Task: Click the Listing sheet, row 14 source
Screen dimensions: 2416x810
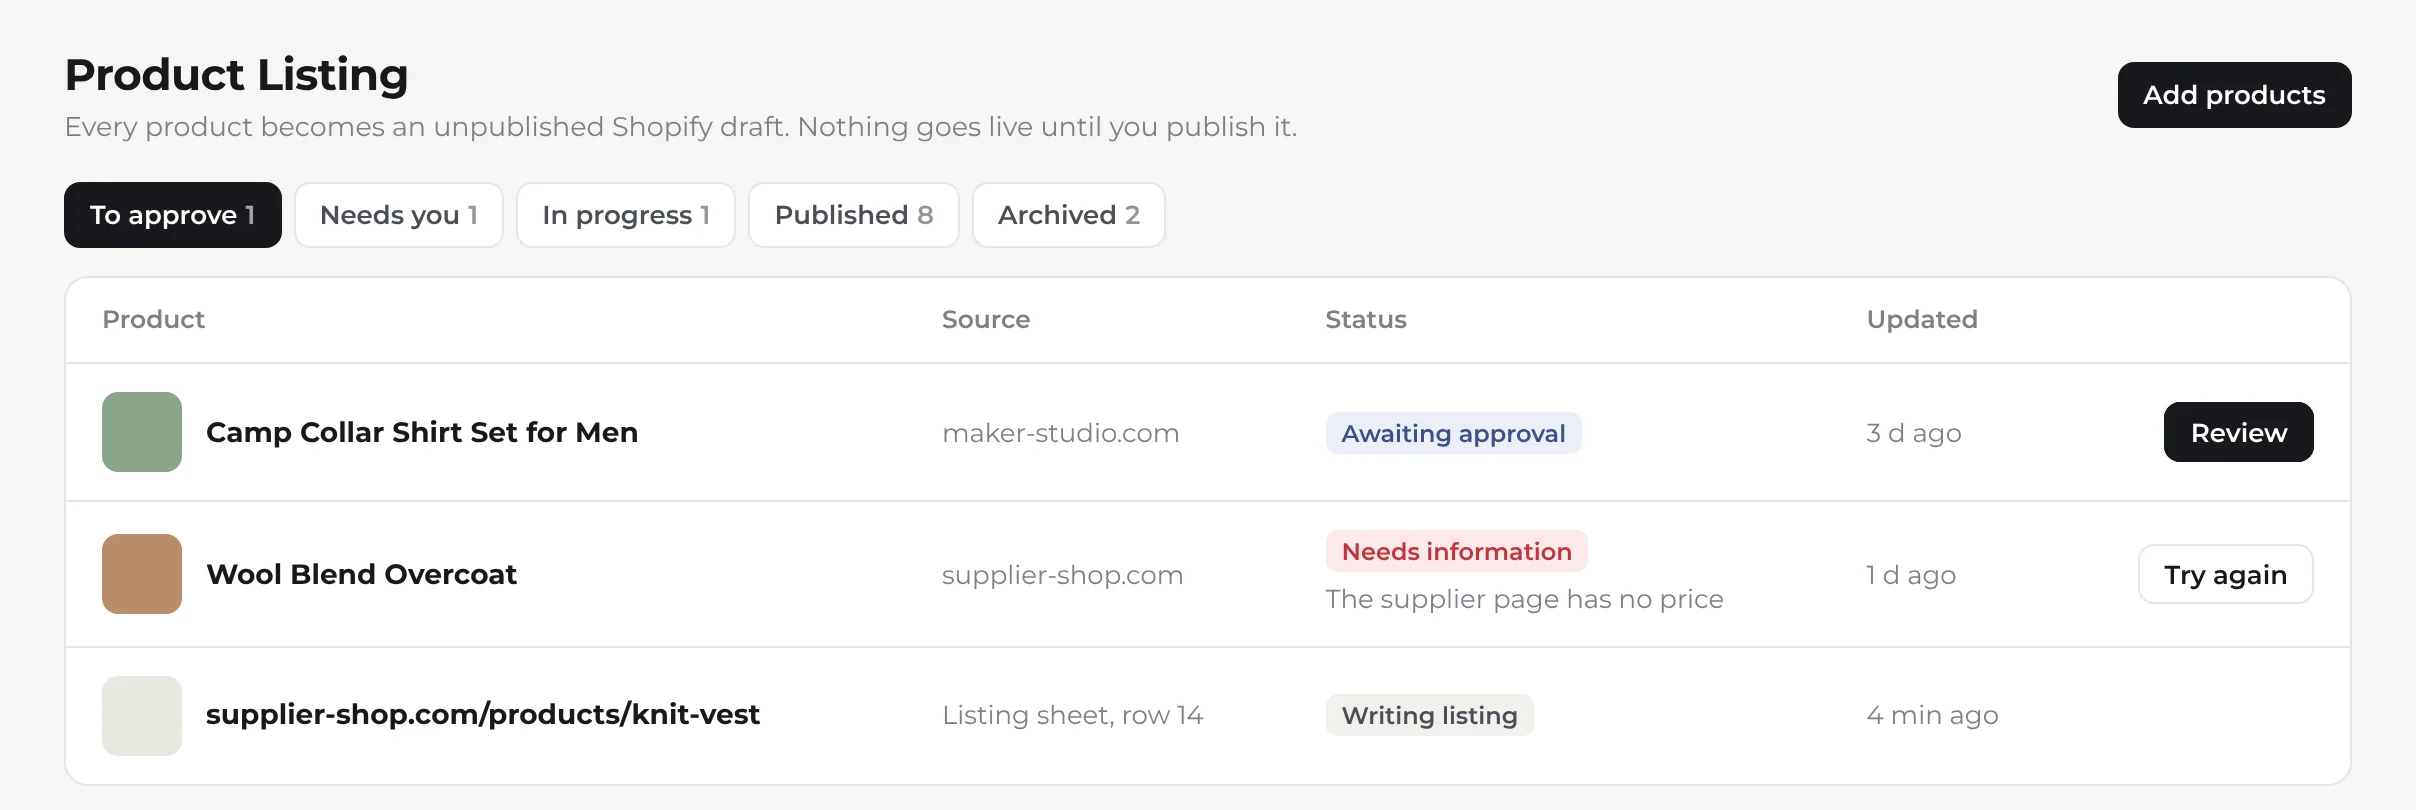Action: tap(1073, 715)
